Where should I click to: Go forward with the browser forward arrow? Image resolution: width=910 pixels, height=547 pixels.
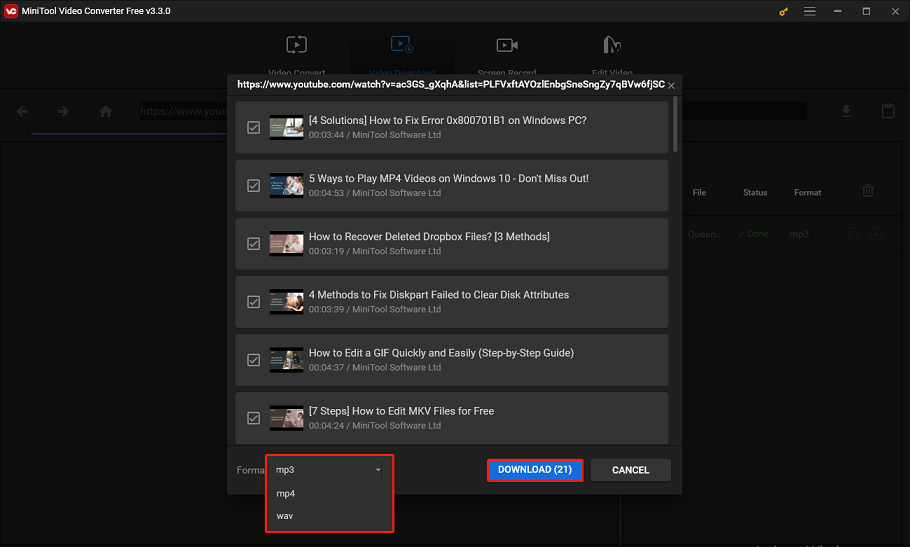click(63, 111)
